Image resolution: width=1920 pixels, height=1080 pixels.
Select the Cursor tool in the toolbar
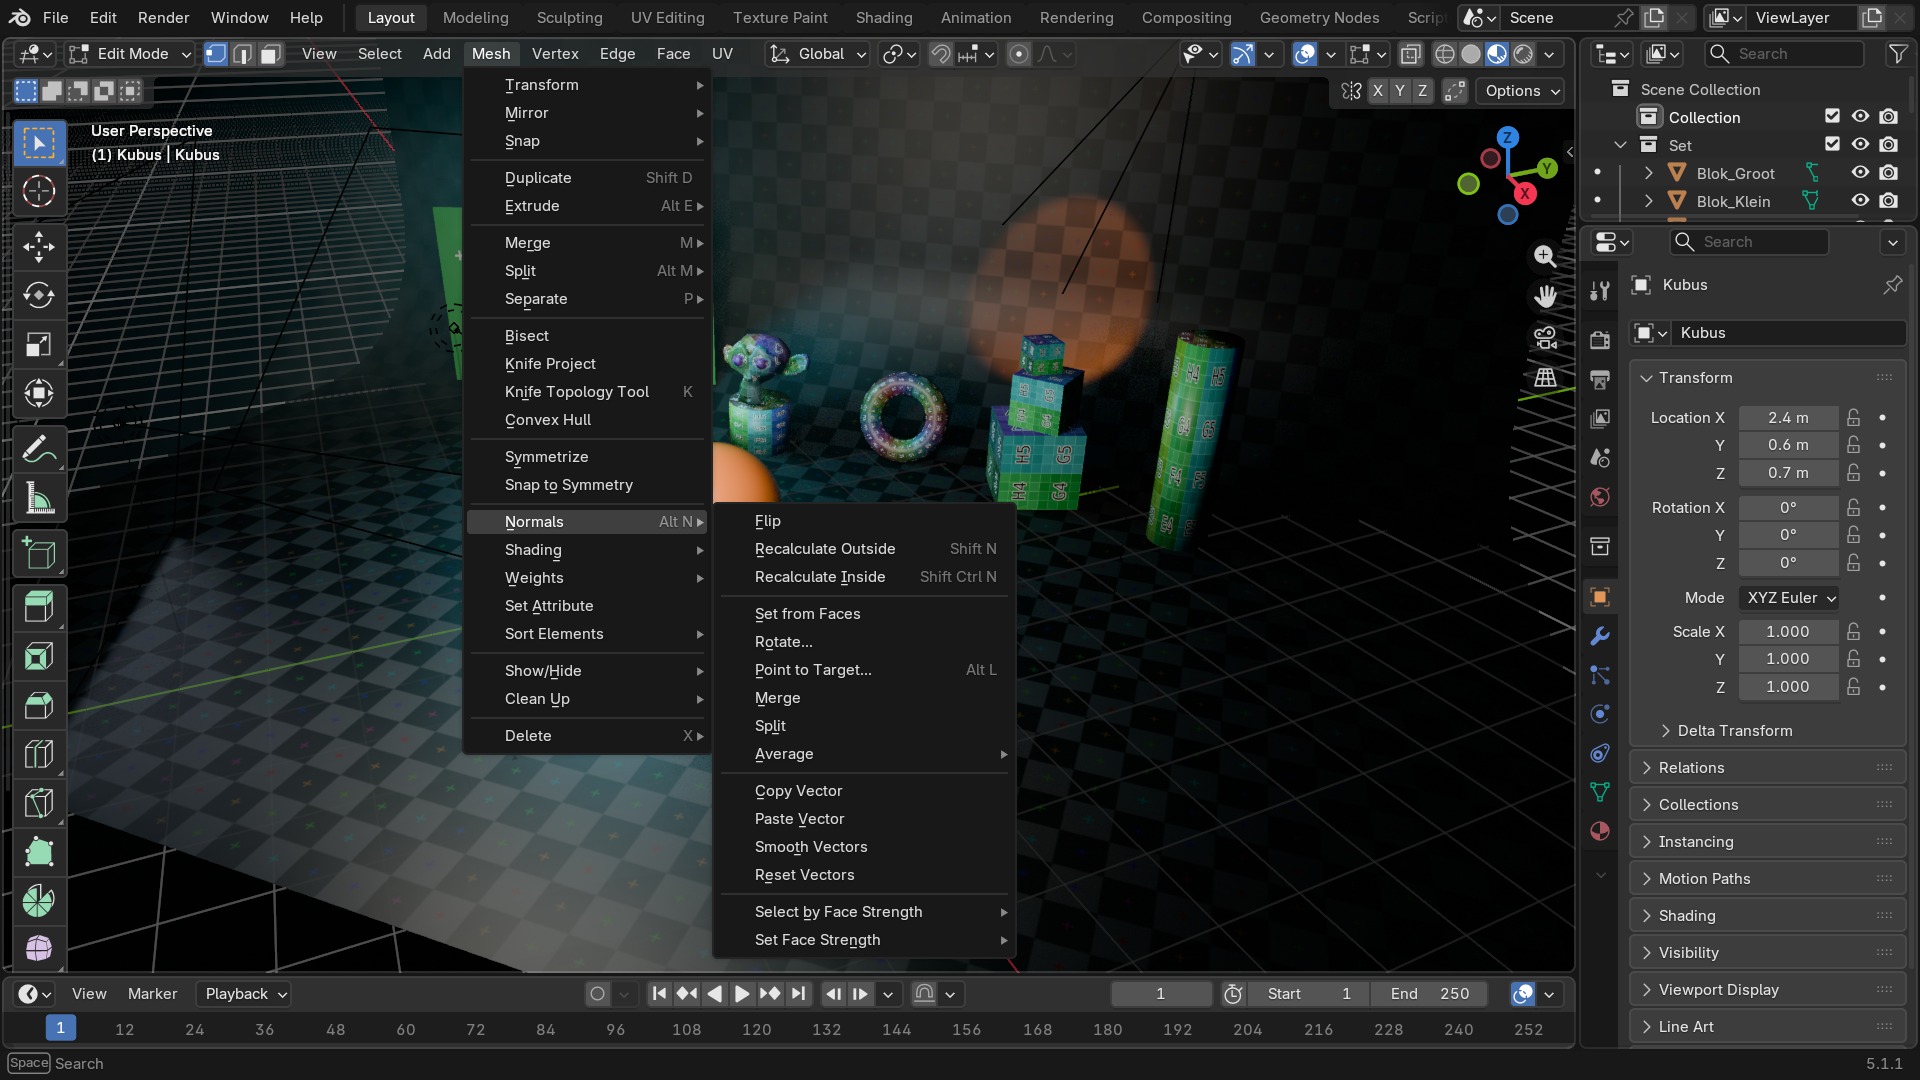pyautogui.click(x=39, y=191)
